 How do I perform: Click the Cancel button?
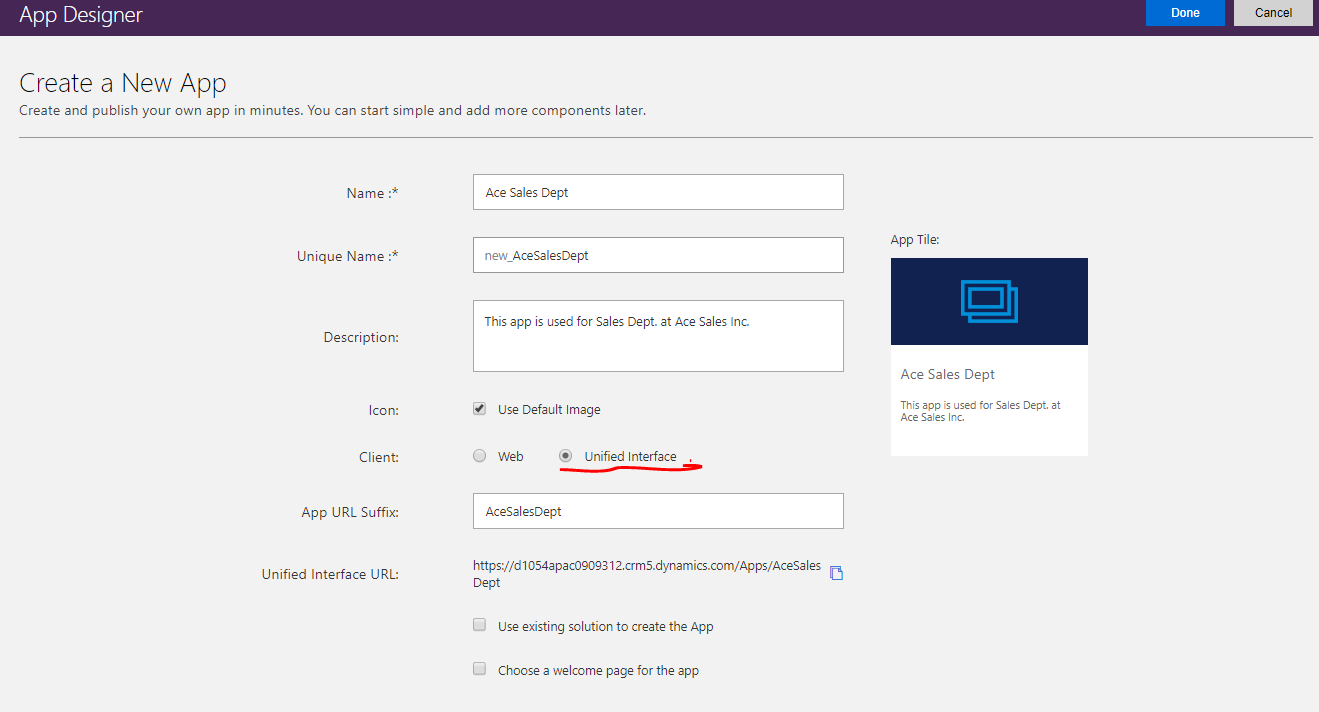point(1273,13)
